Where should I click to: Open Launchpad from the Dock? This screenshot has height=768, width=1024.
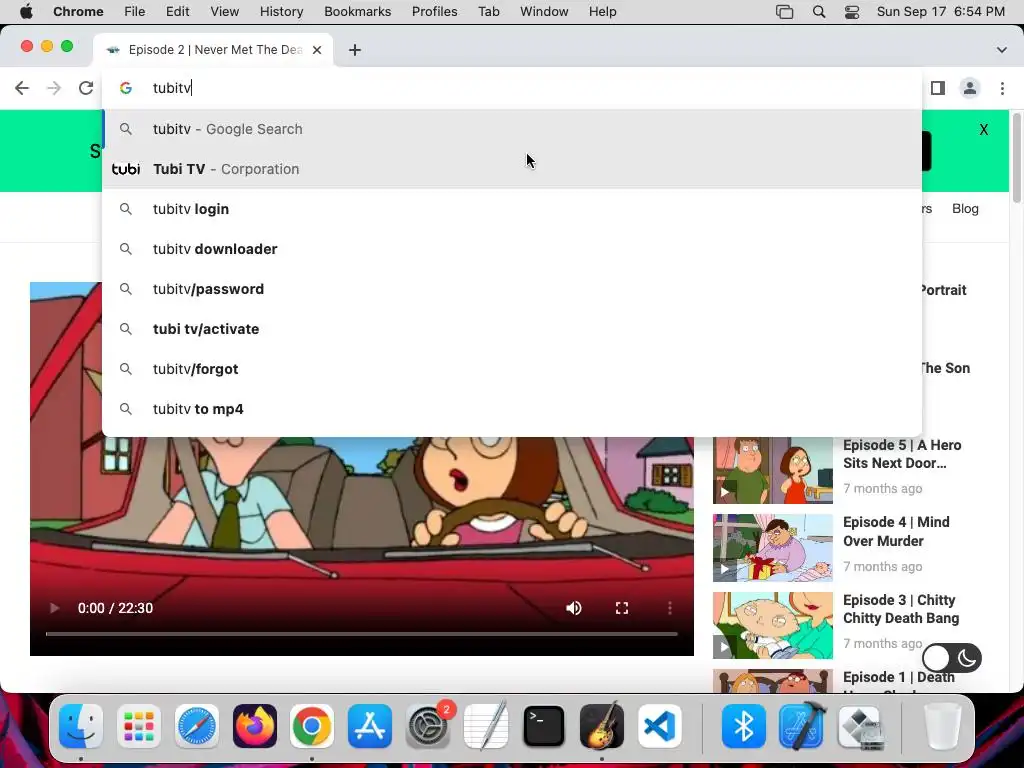tap(138, 726)
